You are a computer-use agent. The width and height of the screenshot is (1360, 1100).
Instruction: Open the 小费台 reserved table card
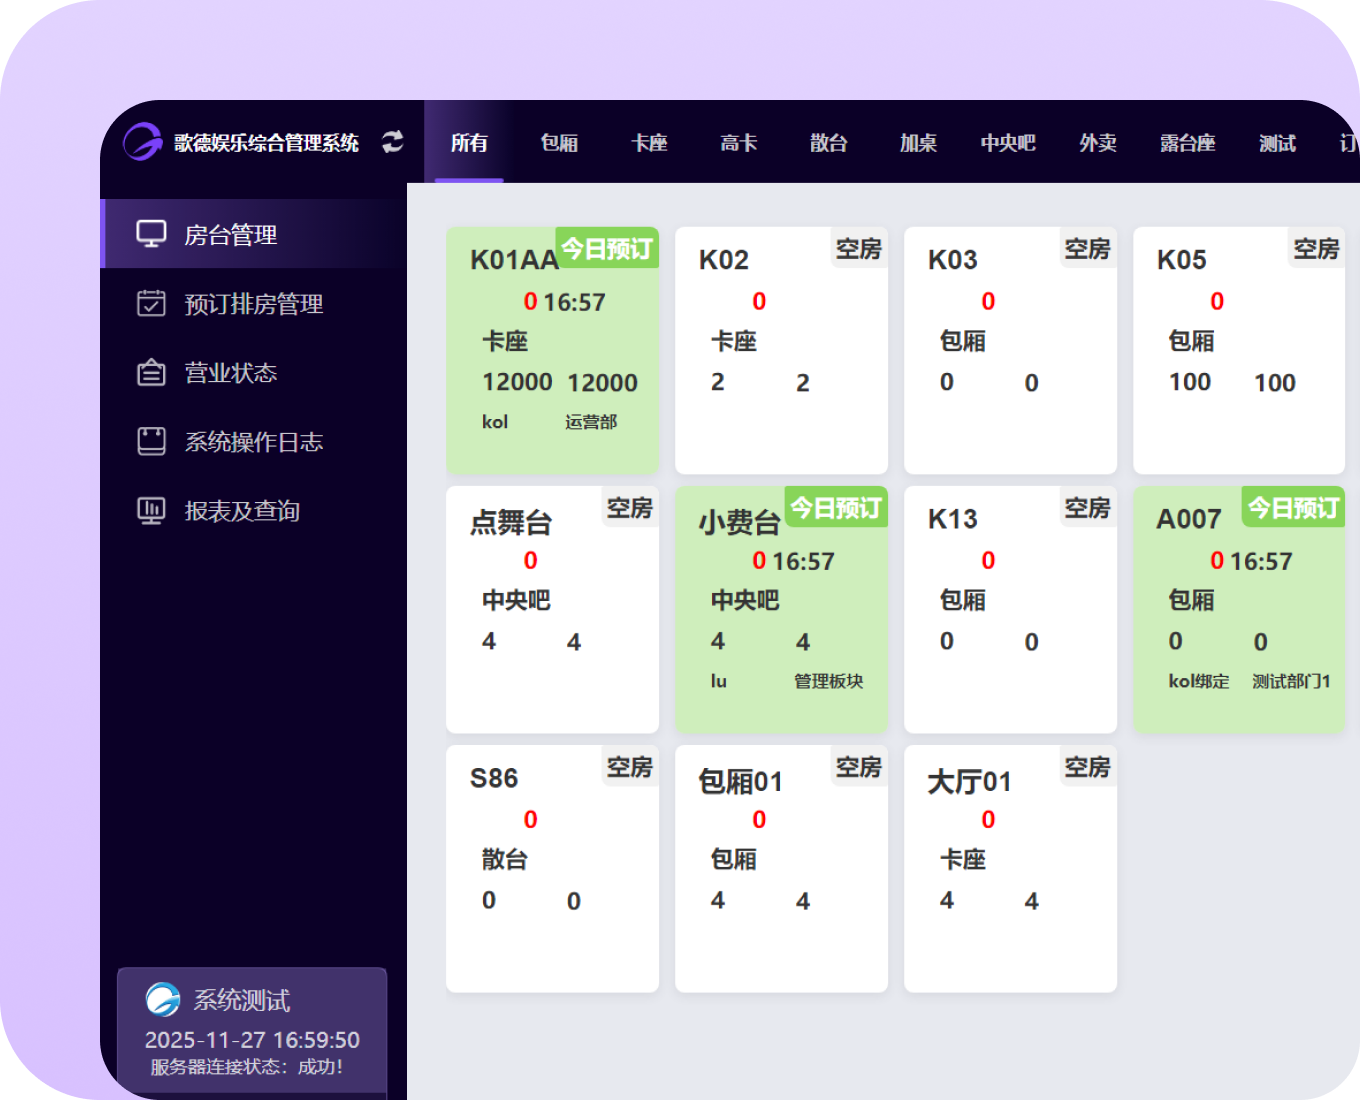pyautogui.click(x=781, y=610)
